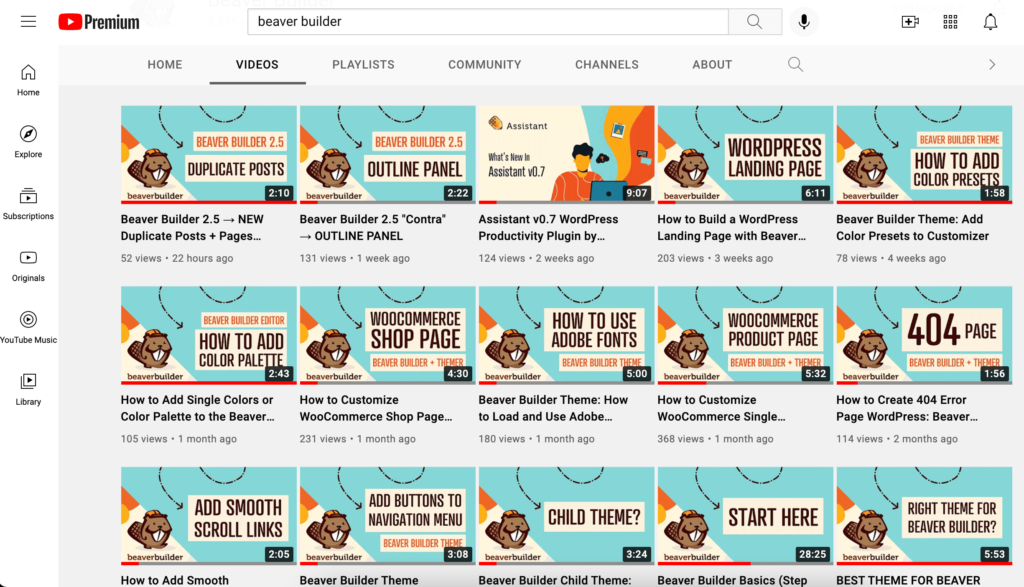Activate voice search microphone

pos(803,22)
